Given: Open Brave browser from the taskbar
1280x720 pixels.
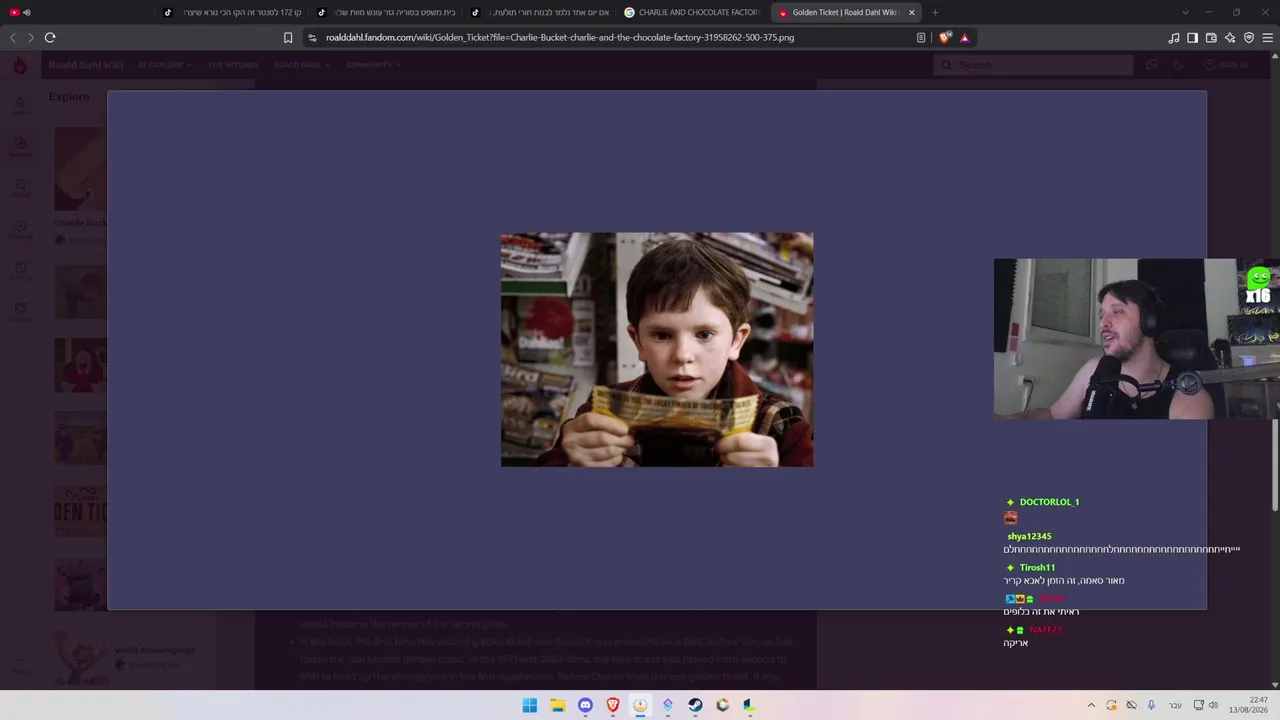Looking at the screenshot, I should (x=613, y=706).
